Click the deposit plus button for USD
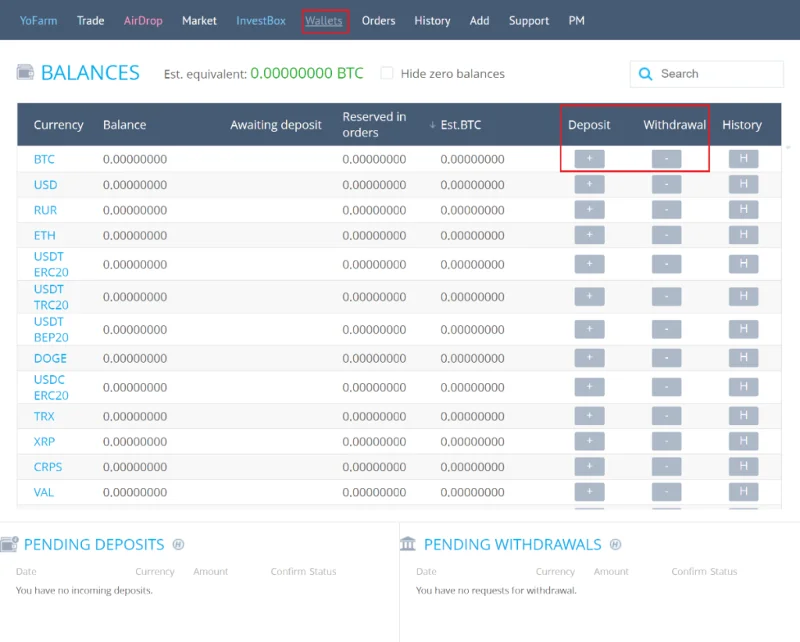800x642 pixels. coord(589,184)
